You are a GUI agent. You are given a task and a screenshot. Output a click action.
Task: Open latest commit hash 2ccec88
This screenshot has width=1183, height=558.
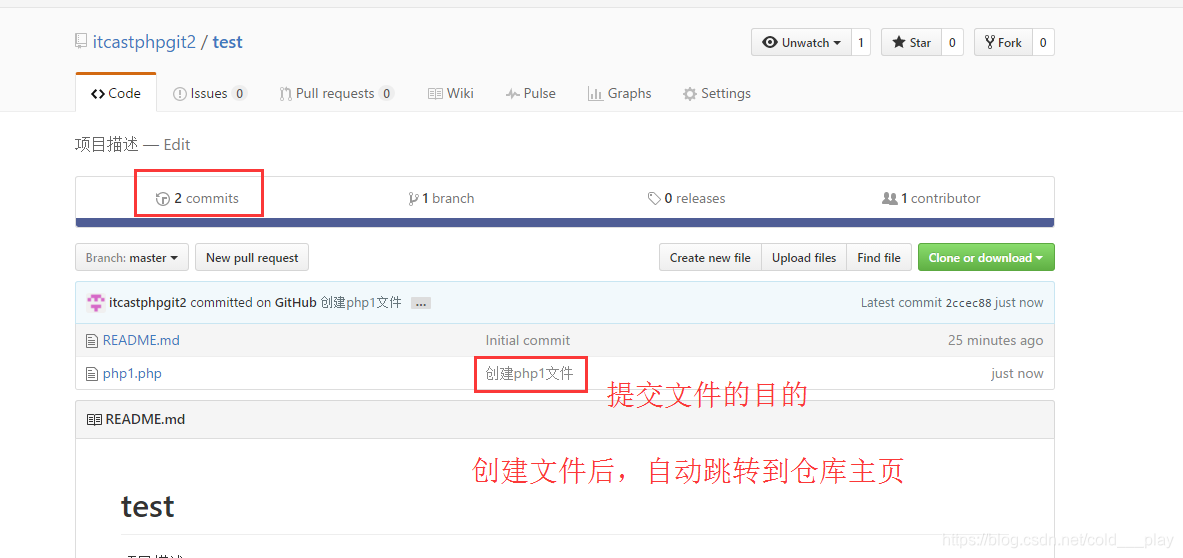tap(969, 302)
